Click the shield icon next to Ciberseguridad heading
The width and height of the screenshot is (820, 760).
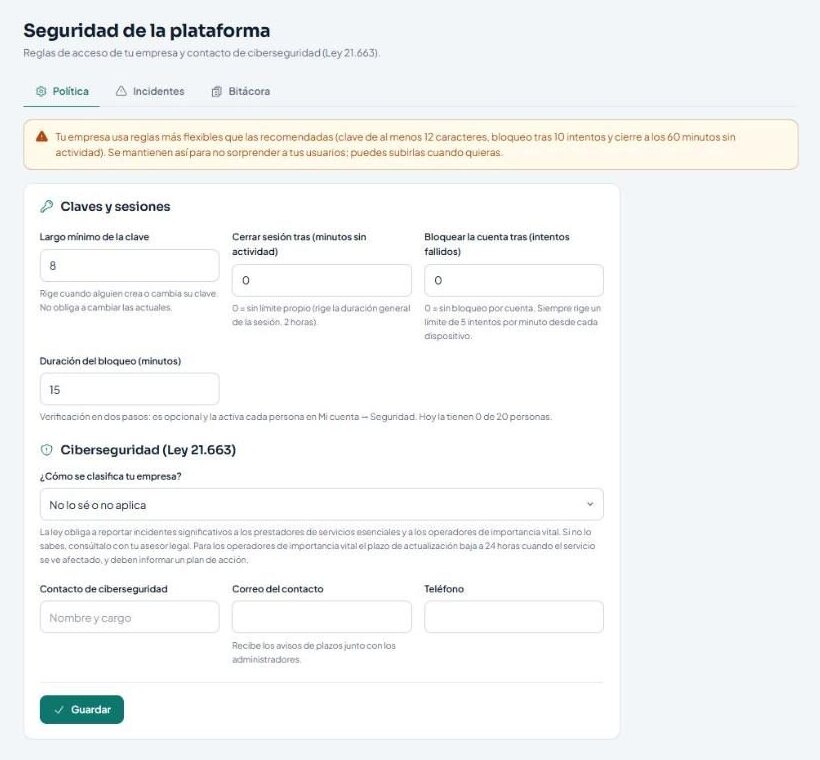(47, 450)
